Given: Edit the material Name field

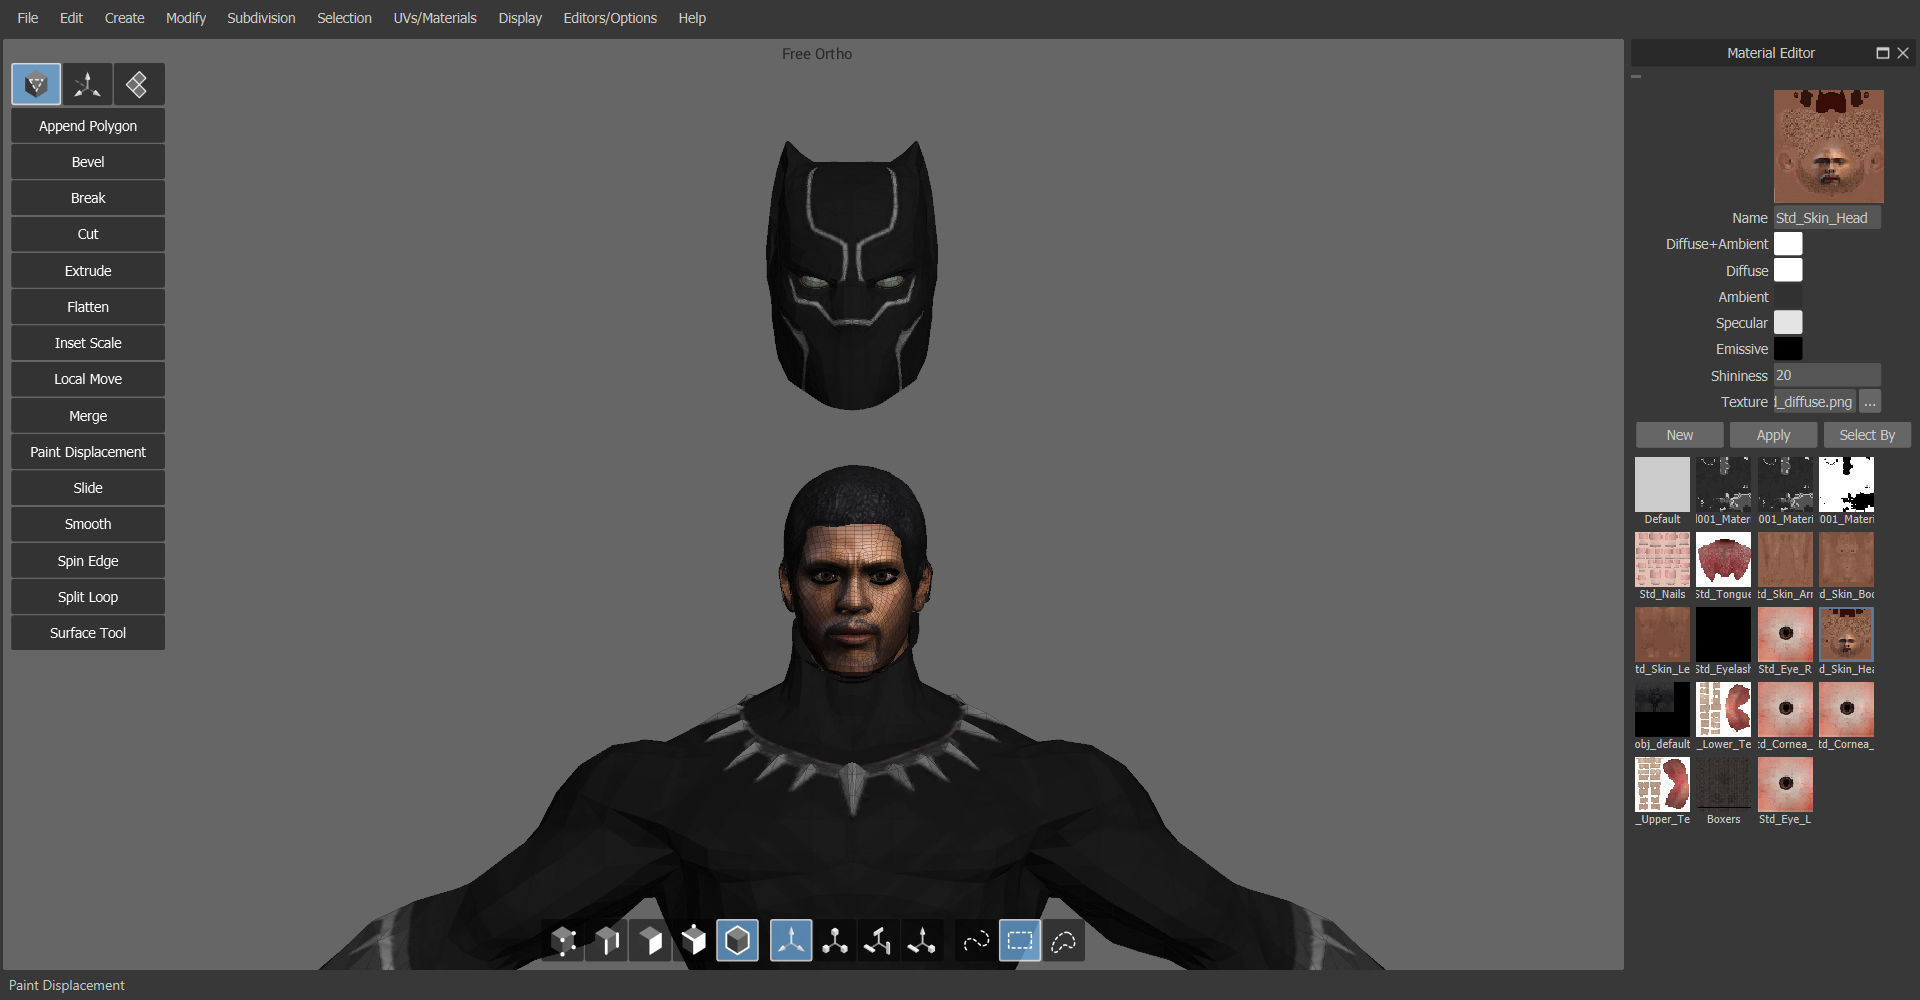Looking at the screenshot, I should (x=1827, y=218).
